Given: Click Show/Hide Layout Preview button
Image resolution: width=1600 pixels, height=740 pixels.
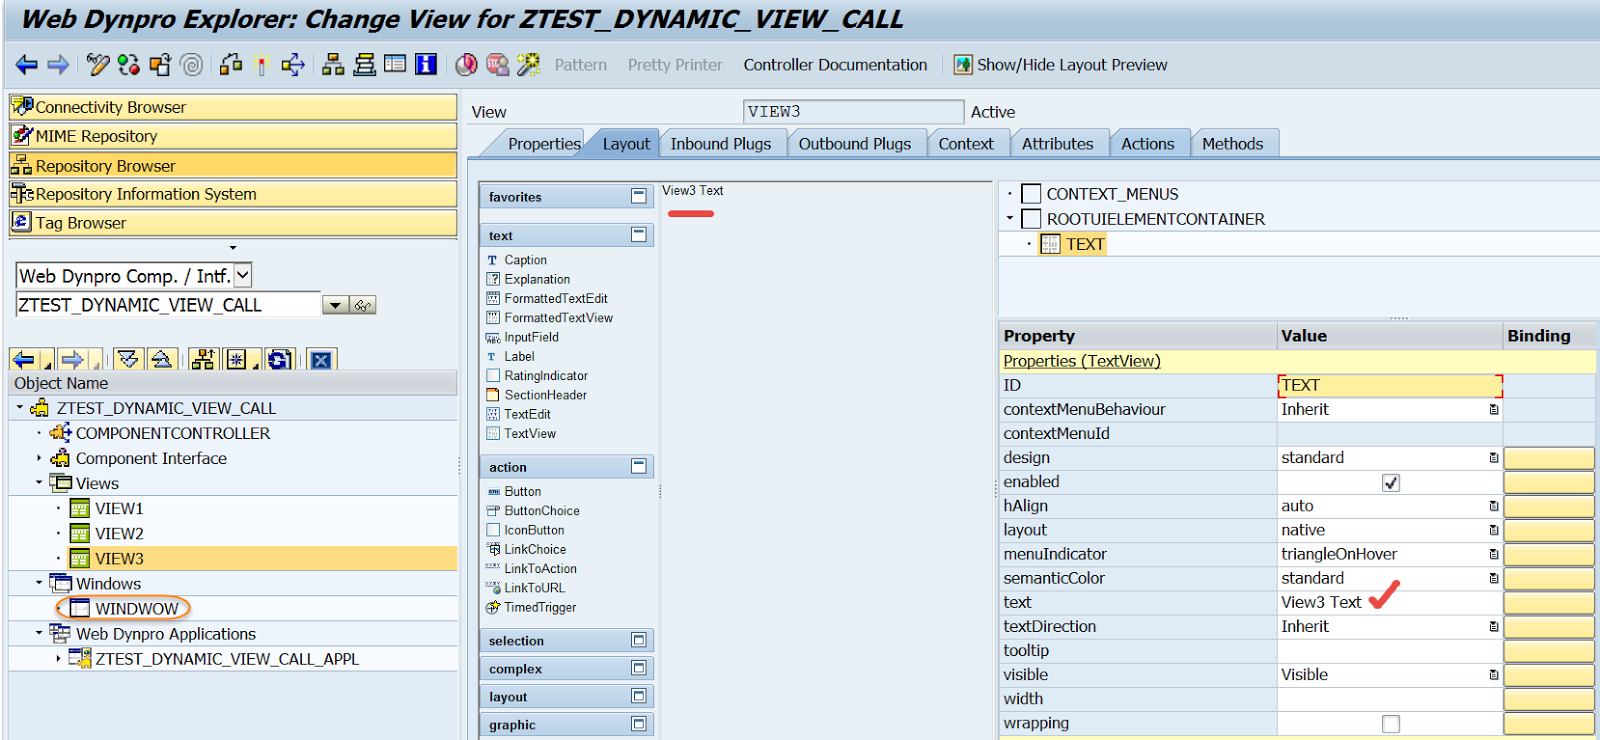Looking at the screenshot, I should pyautogui.click(x=1060, y=65).
